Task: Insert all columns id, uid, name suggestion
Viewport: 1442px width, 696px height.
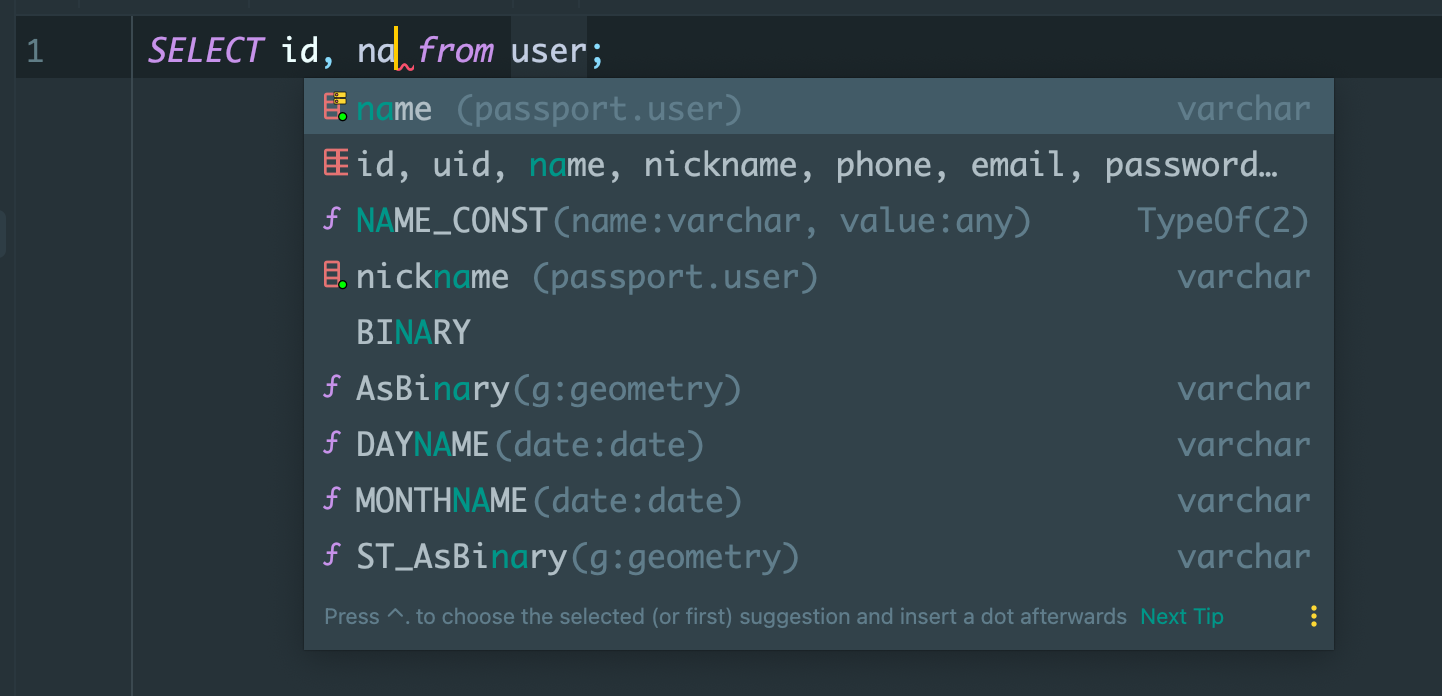Action: [x=819, y=163]
